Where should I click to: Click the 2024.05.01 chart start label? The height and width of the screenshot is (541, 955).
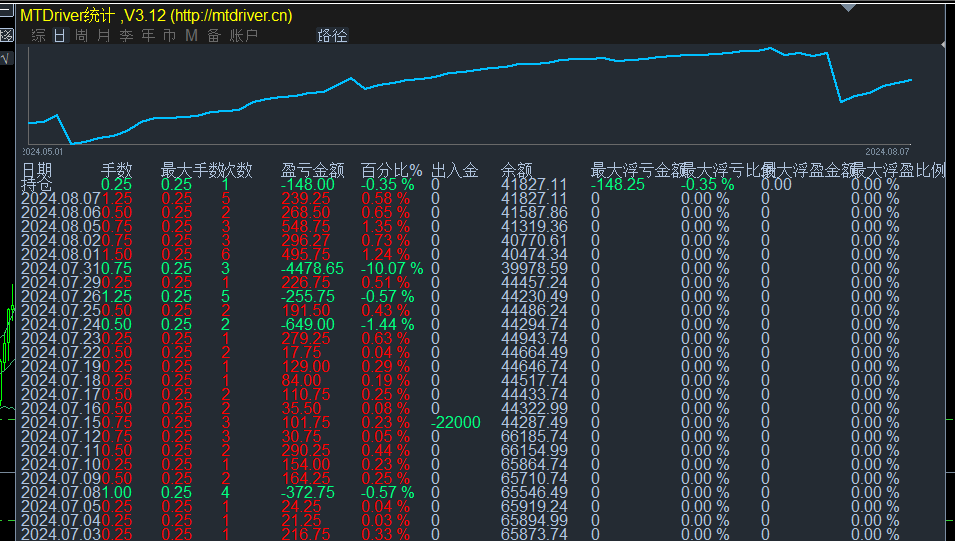[x=43, y=152]
